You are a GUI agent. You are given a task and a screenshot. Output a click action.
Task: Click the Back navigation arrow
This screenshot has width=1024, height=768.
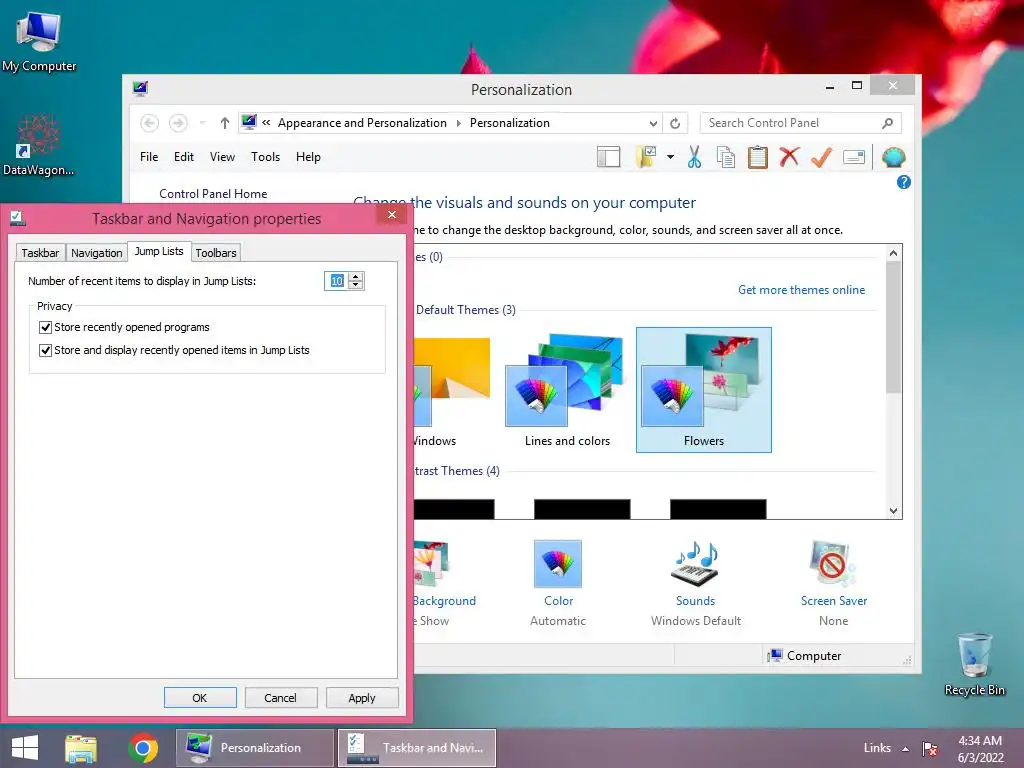click(150, 123)
